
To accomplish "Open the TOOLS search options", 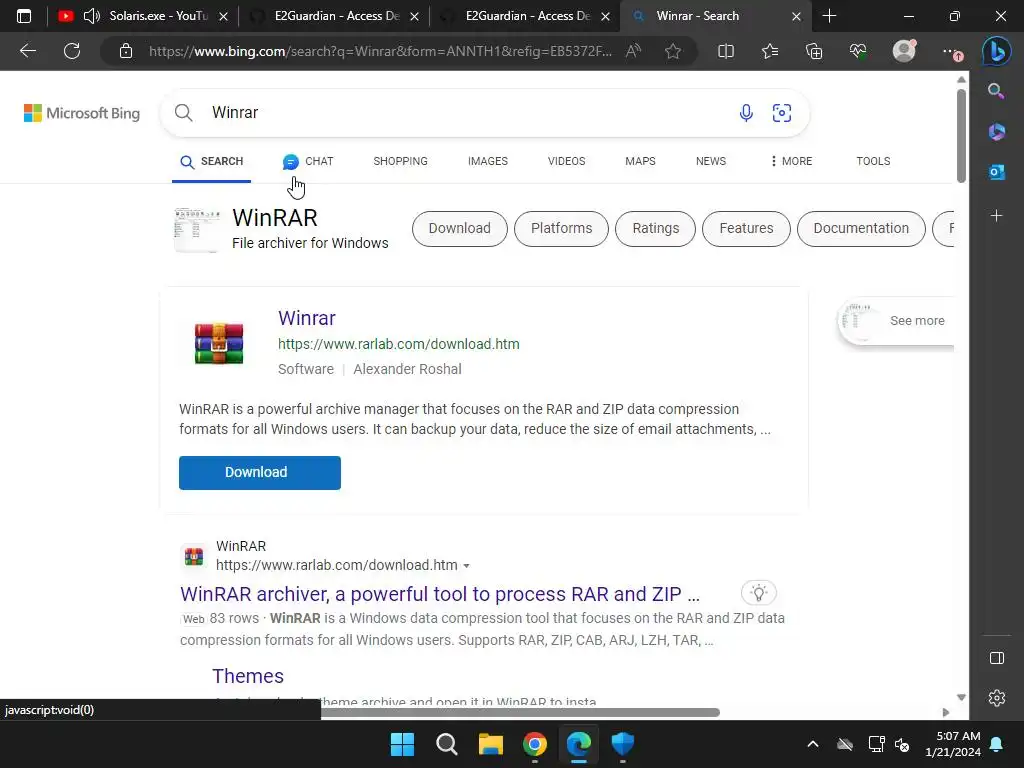I will click(x=873, y=161).
